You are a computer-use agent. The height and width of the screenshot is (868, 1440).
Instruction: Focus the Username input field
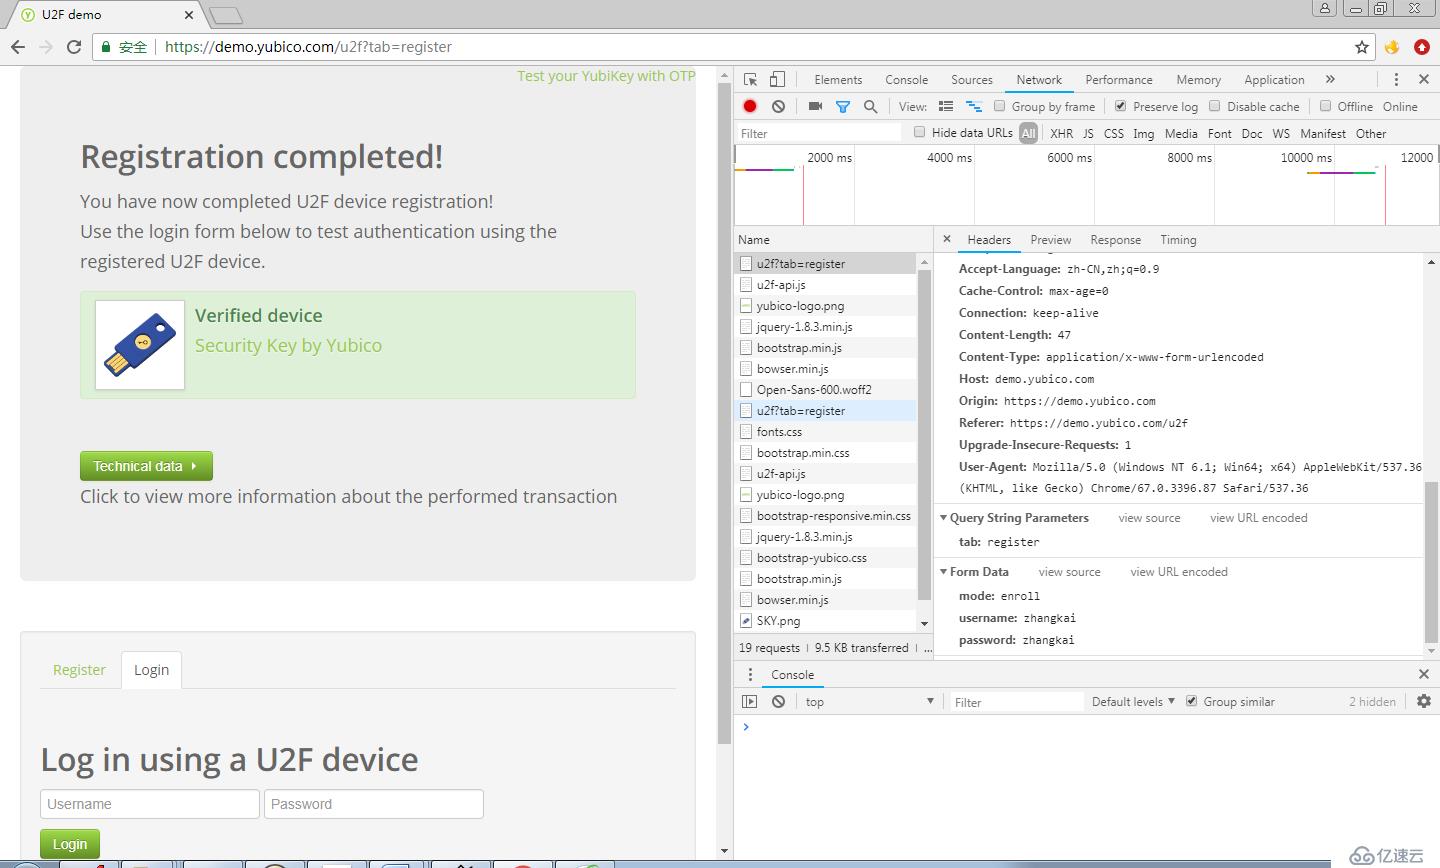(150, 804)
